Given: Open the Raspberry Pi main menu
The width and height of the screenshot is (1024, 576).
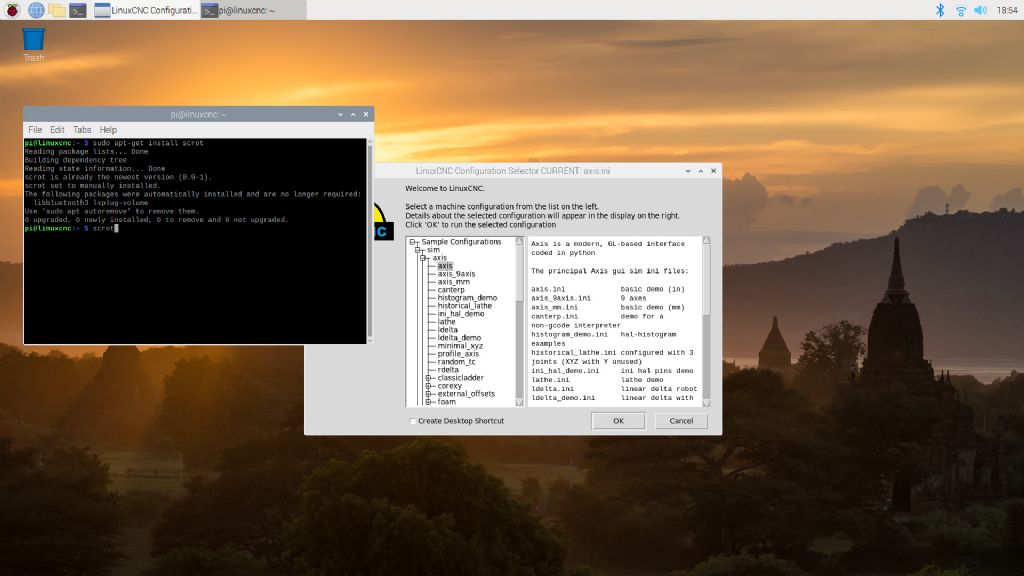Looking at the screenshot, I should [12, 10].
